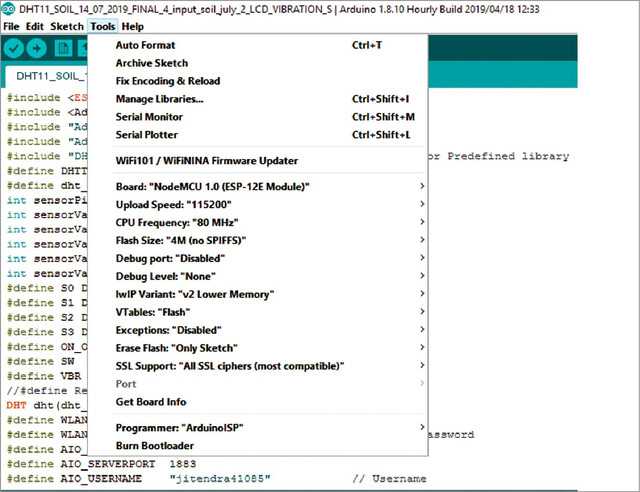The height and width of the screenshot is (492, 640).
Task: Click the Arduino logo in title bar
Action: coord(8,9)
